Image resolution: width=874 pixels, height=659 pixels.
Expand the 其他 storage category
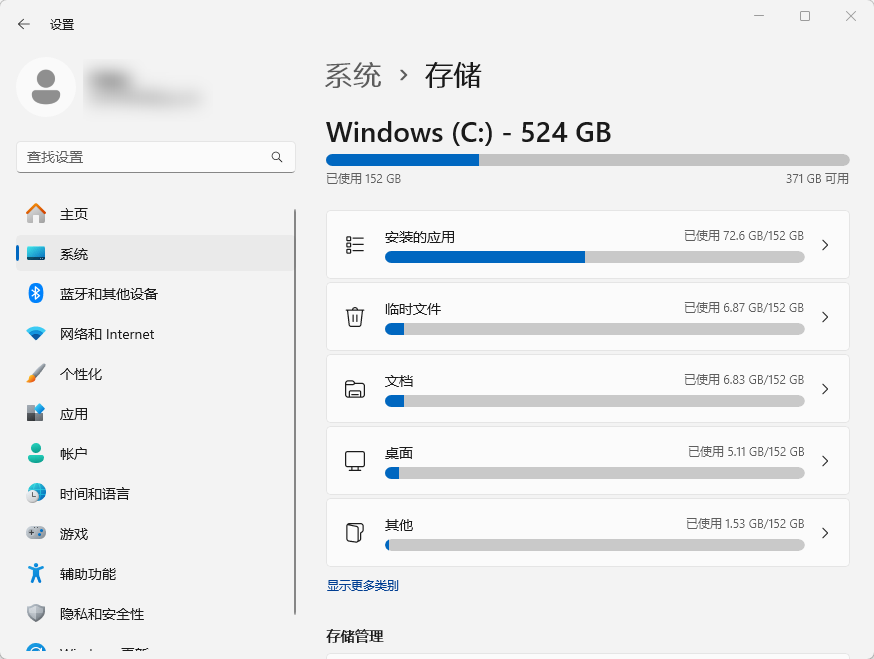coord(588,533)
